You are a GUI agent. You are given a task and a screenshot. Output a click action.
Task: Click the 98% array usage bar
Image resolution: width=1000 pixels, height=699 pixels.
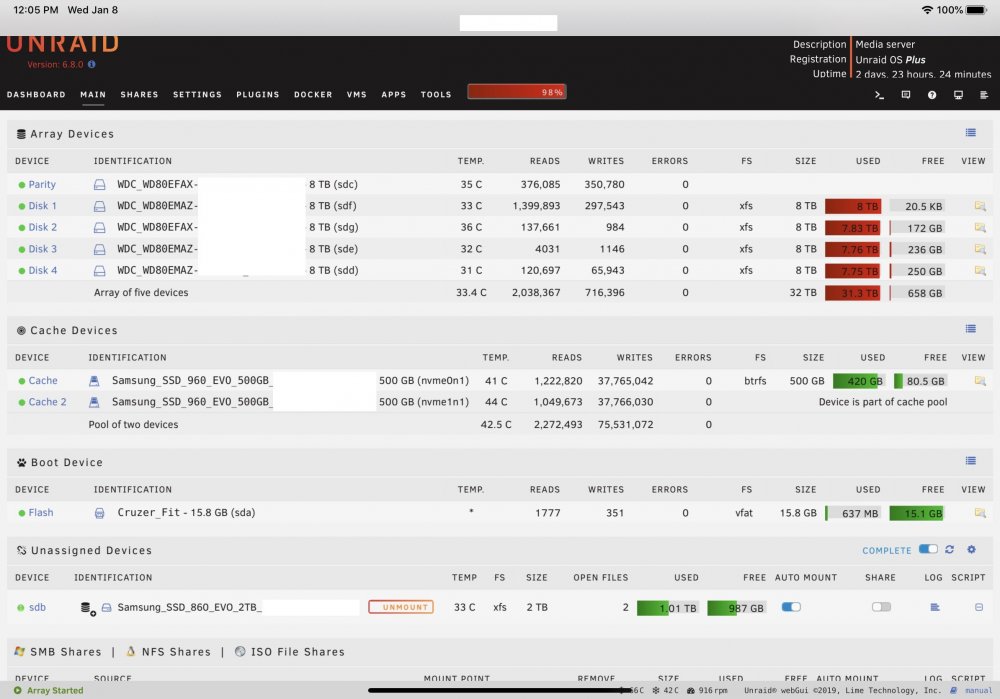(x=517, y=92)
